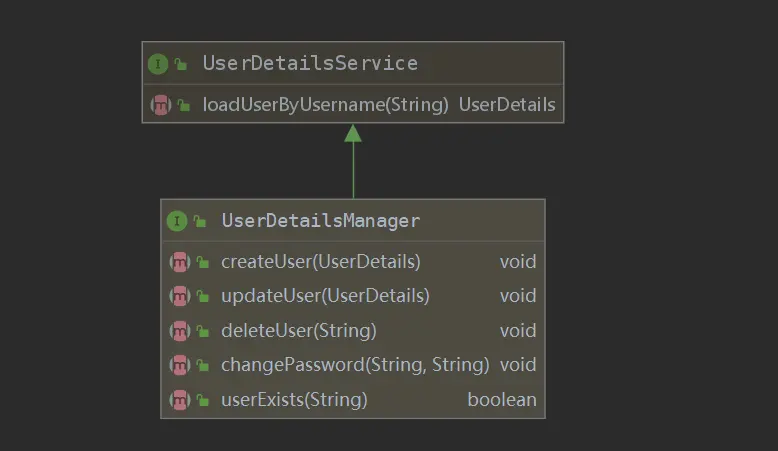Select the UserDetailsService class title
The width and height of the screenshot is (778, 451).
(310, 64)
